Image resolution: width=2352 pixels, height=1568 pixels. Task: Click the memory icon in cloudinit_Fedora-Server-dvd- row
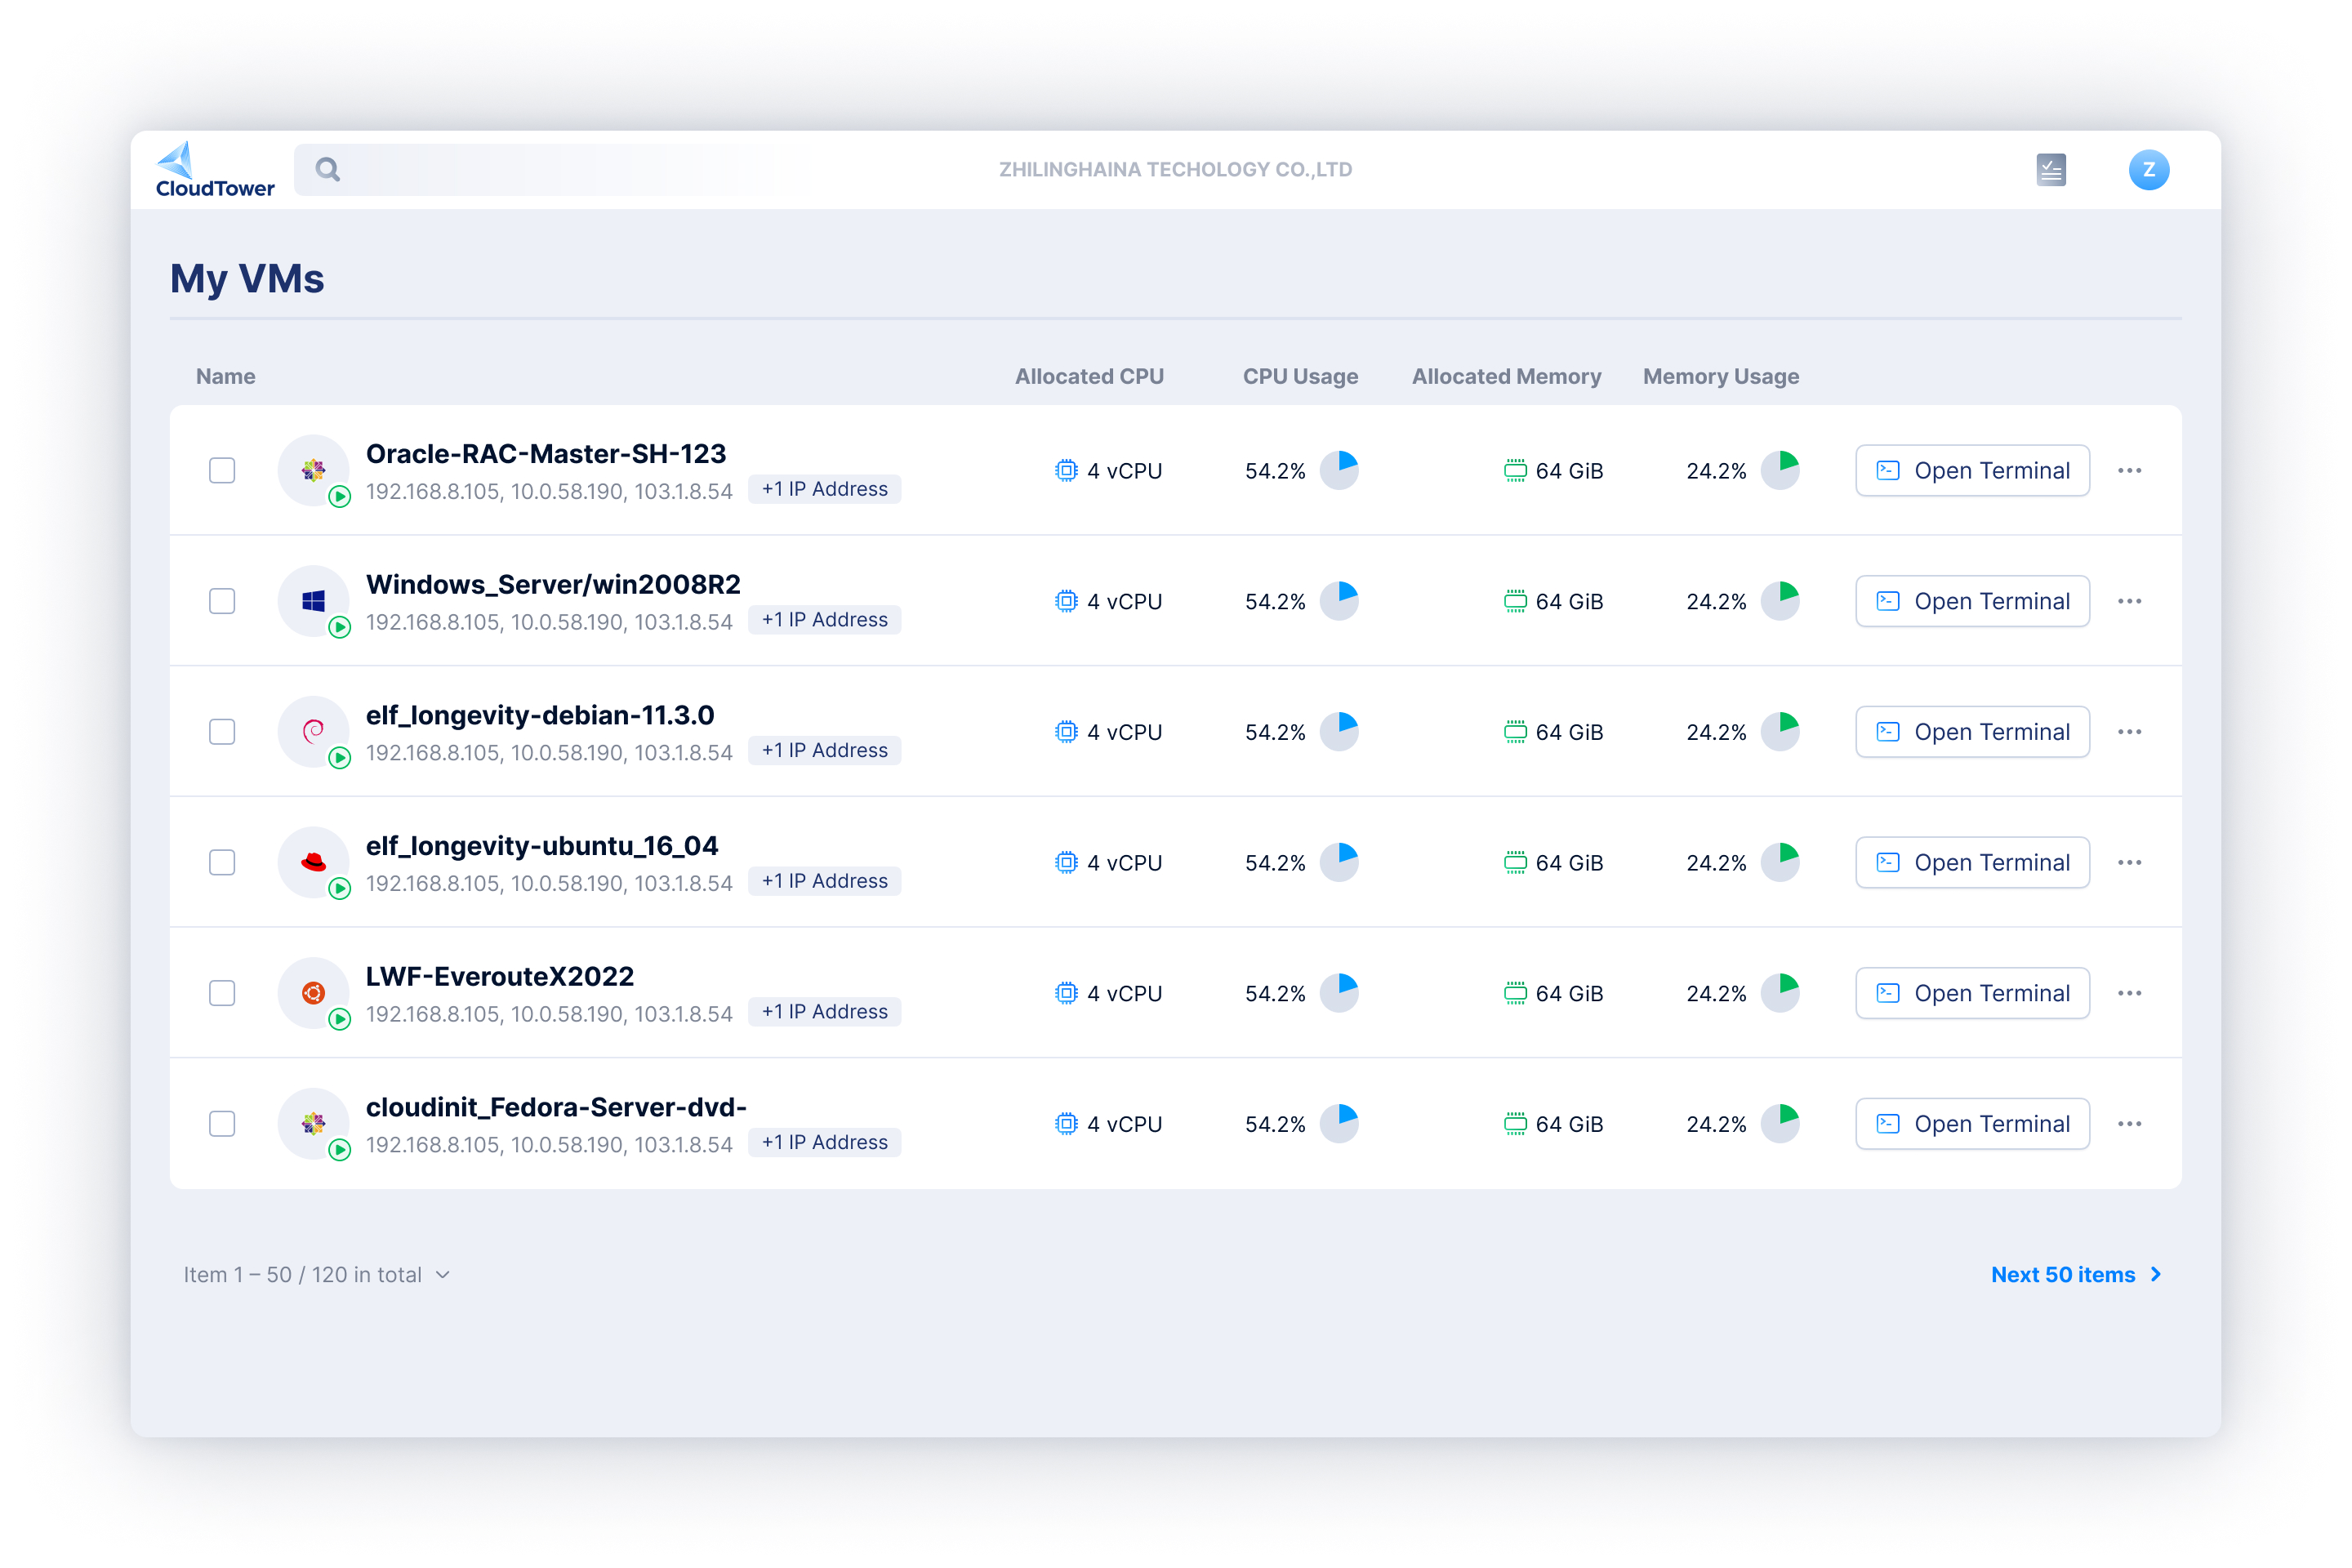pos(1515,1124)
